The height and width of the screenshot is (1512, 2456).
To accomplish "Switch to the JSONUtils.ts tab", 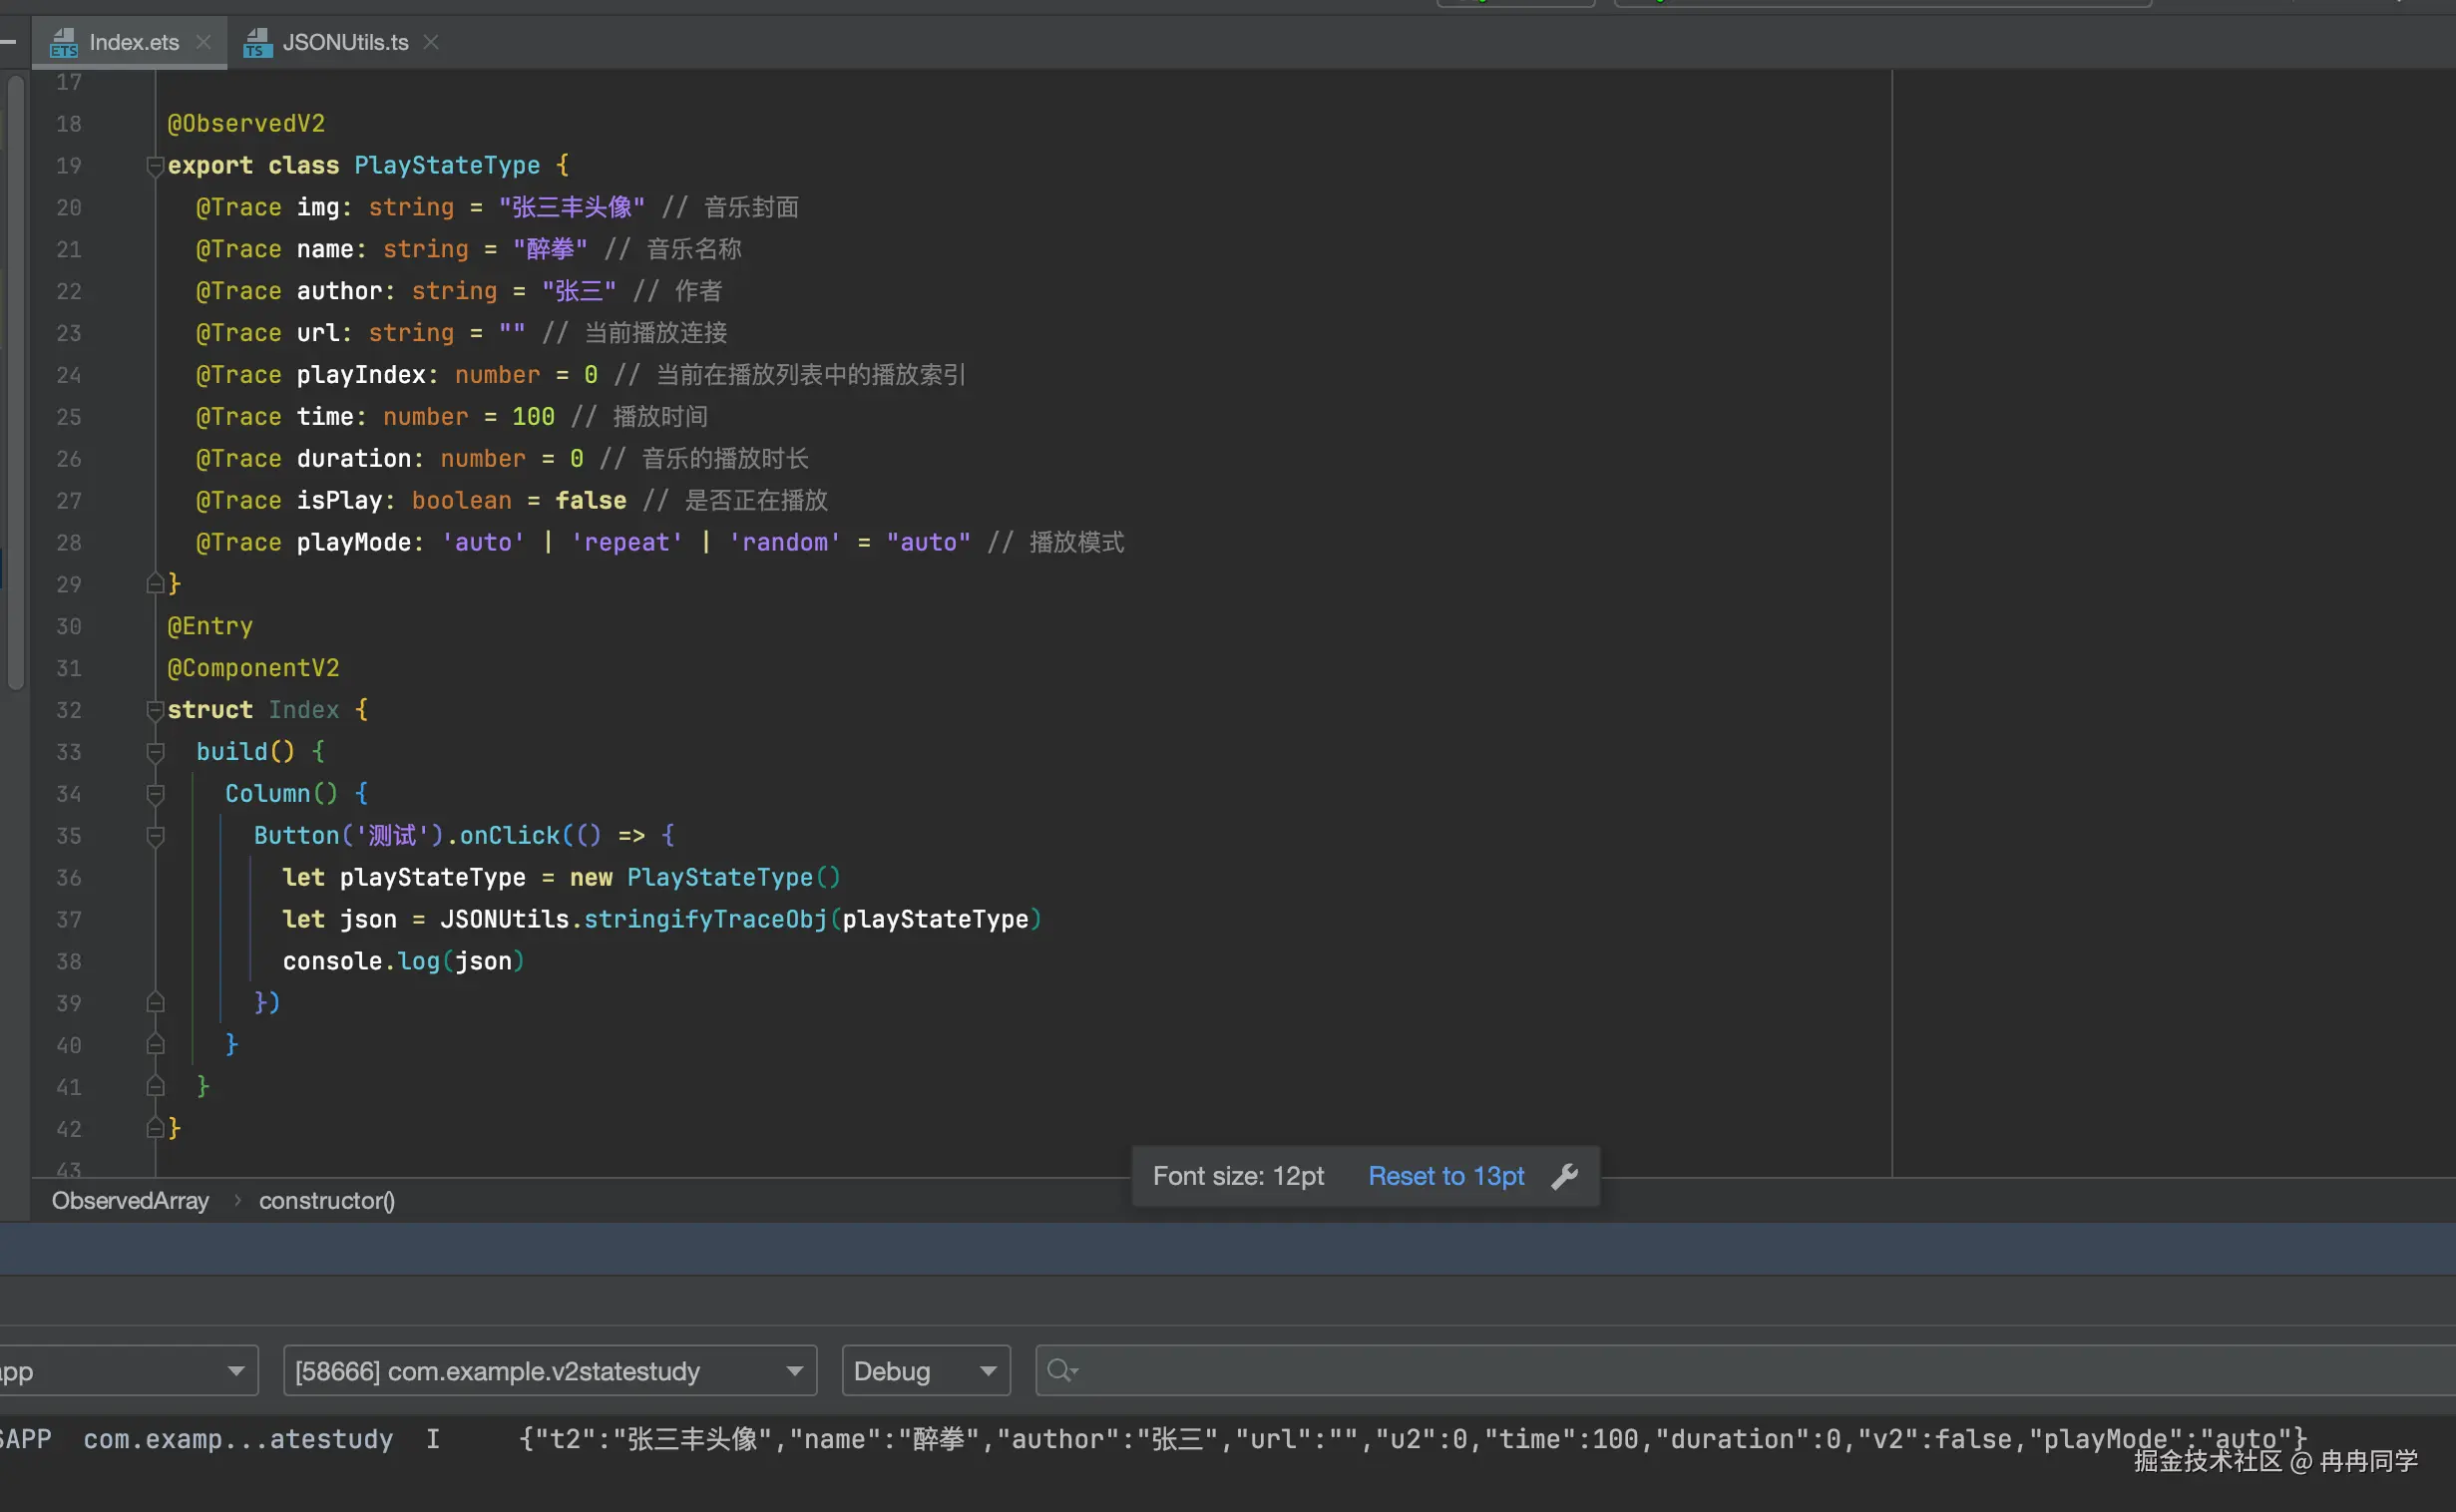I will tap(345, 43).
